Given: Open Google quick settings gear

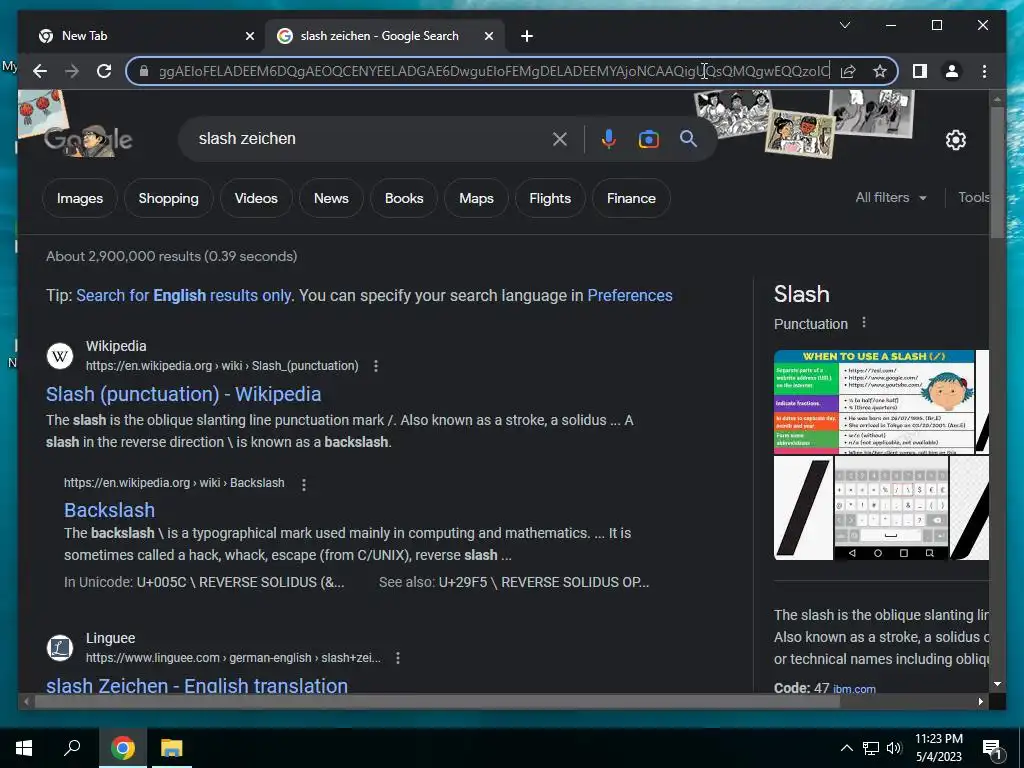Looking at the screenshot, I should 955,140.
